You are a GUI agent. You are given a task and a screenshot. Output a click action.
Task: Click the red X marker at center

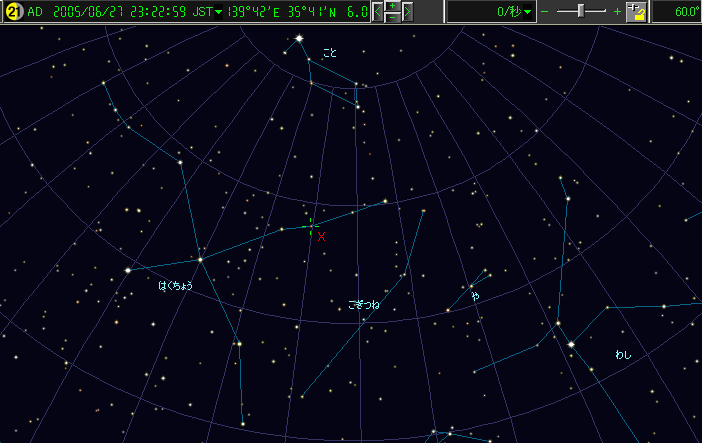click(321, 237)
